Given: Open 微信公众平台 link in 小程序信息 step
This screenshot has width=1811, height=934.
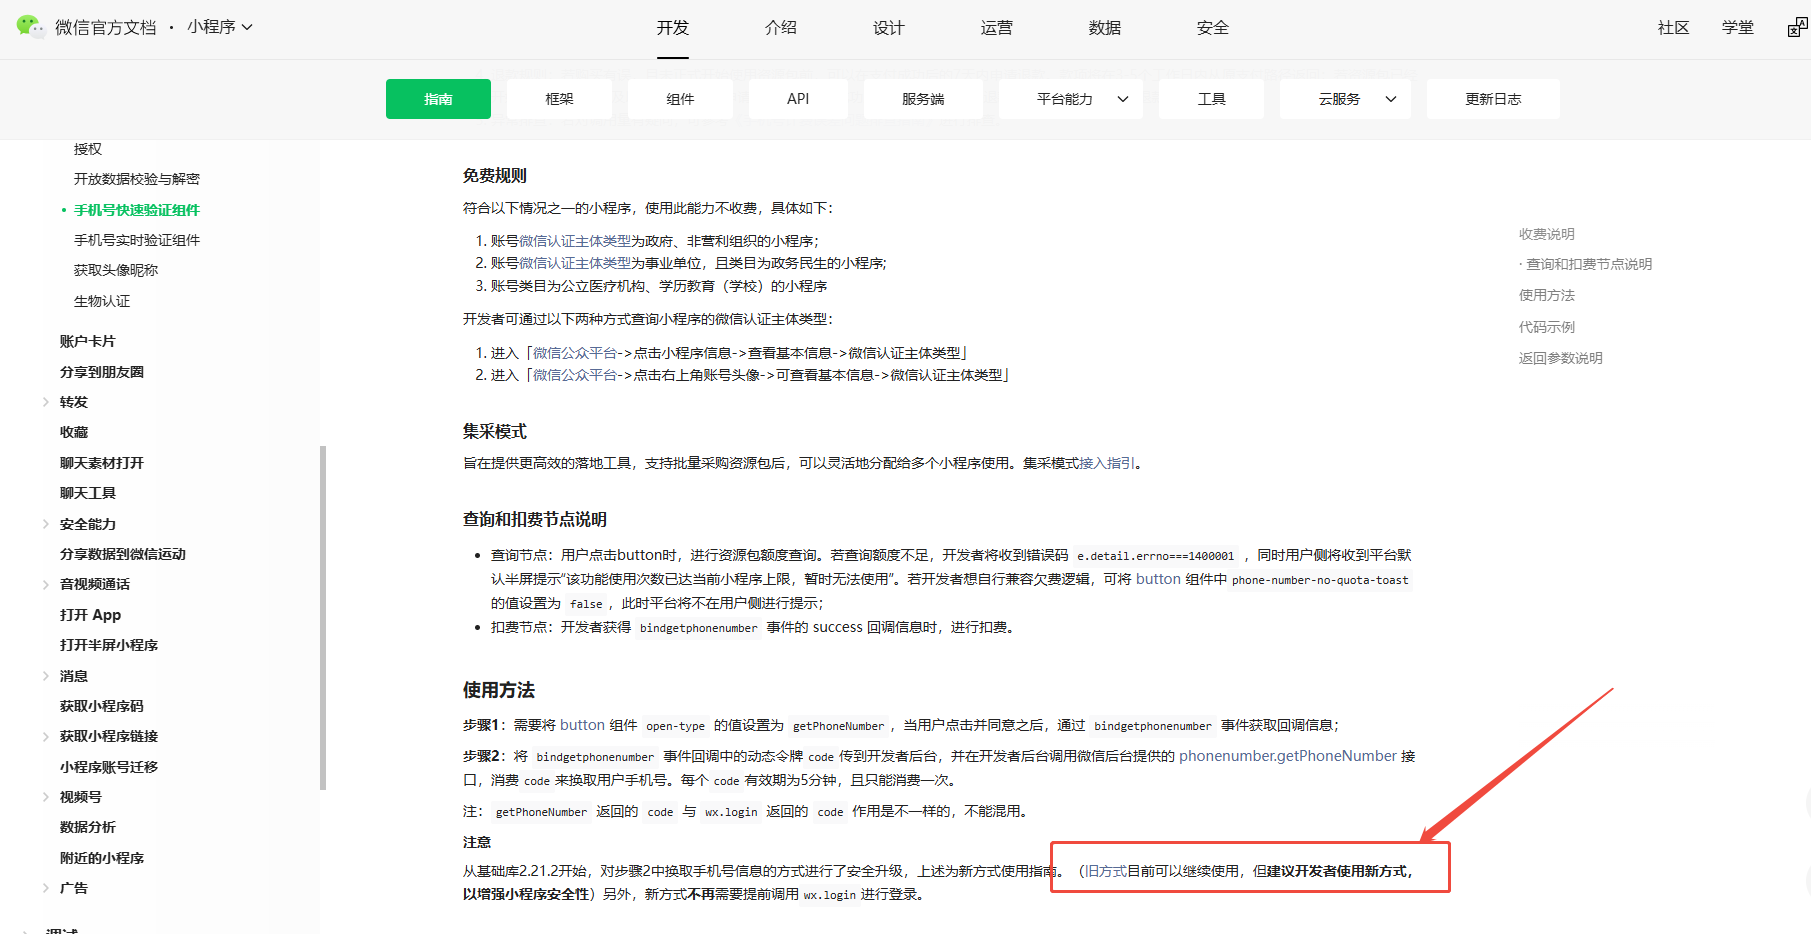Looking at the screenshot, I should coord(575,353).
